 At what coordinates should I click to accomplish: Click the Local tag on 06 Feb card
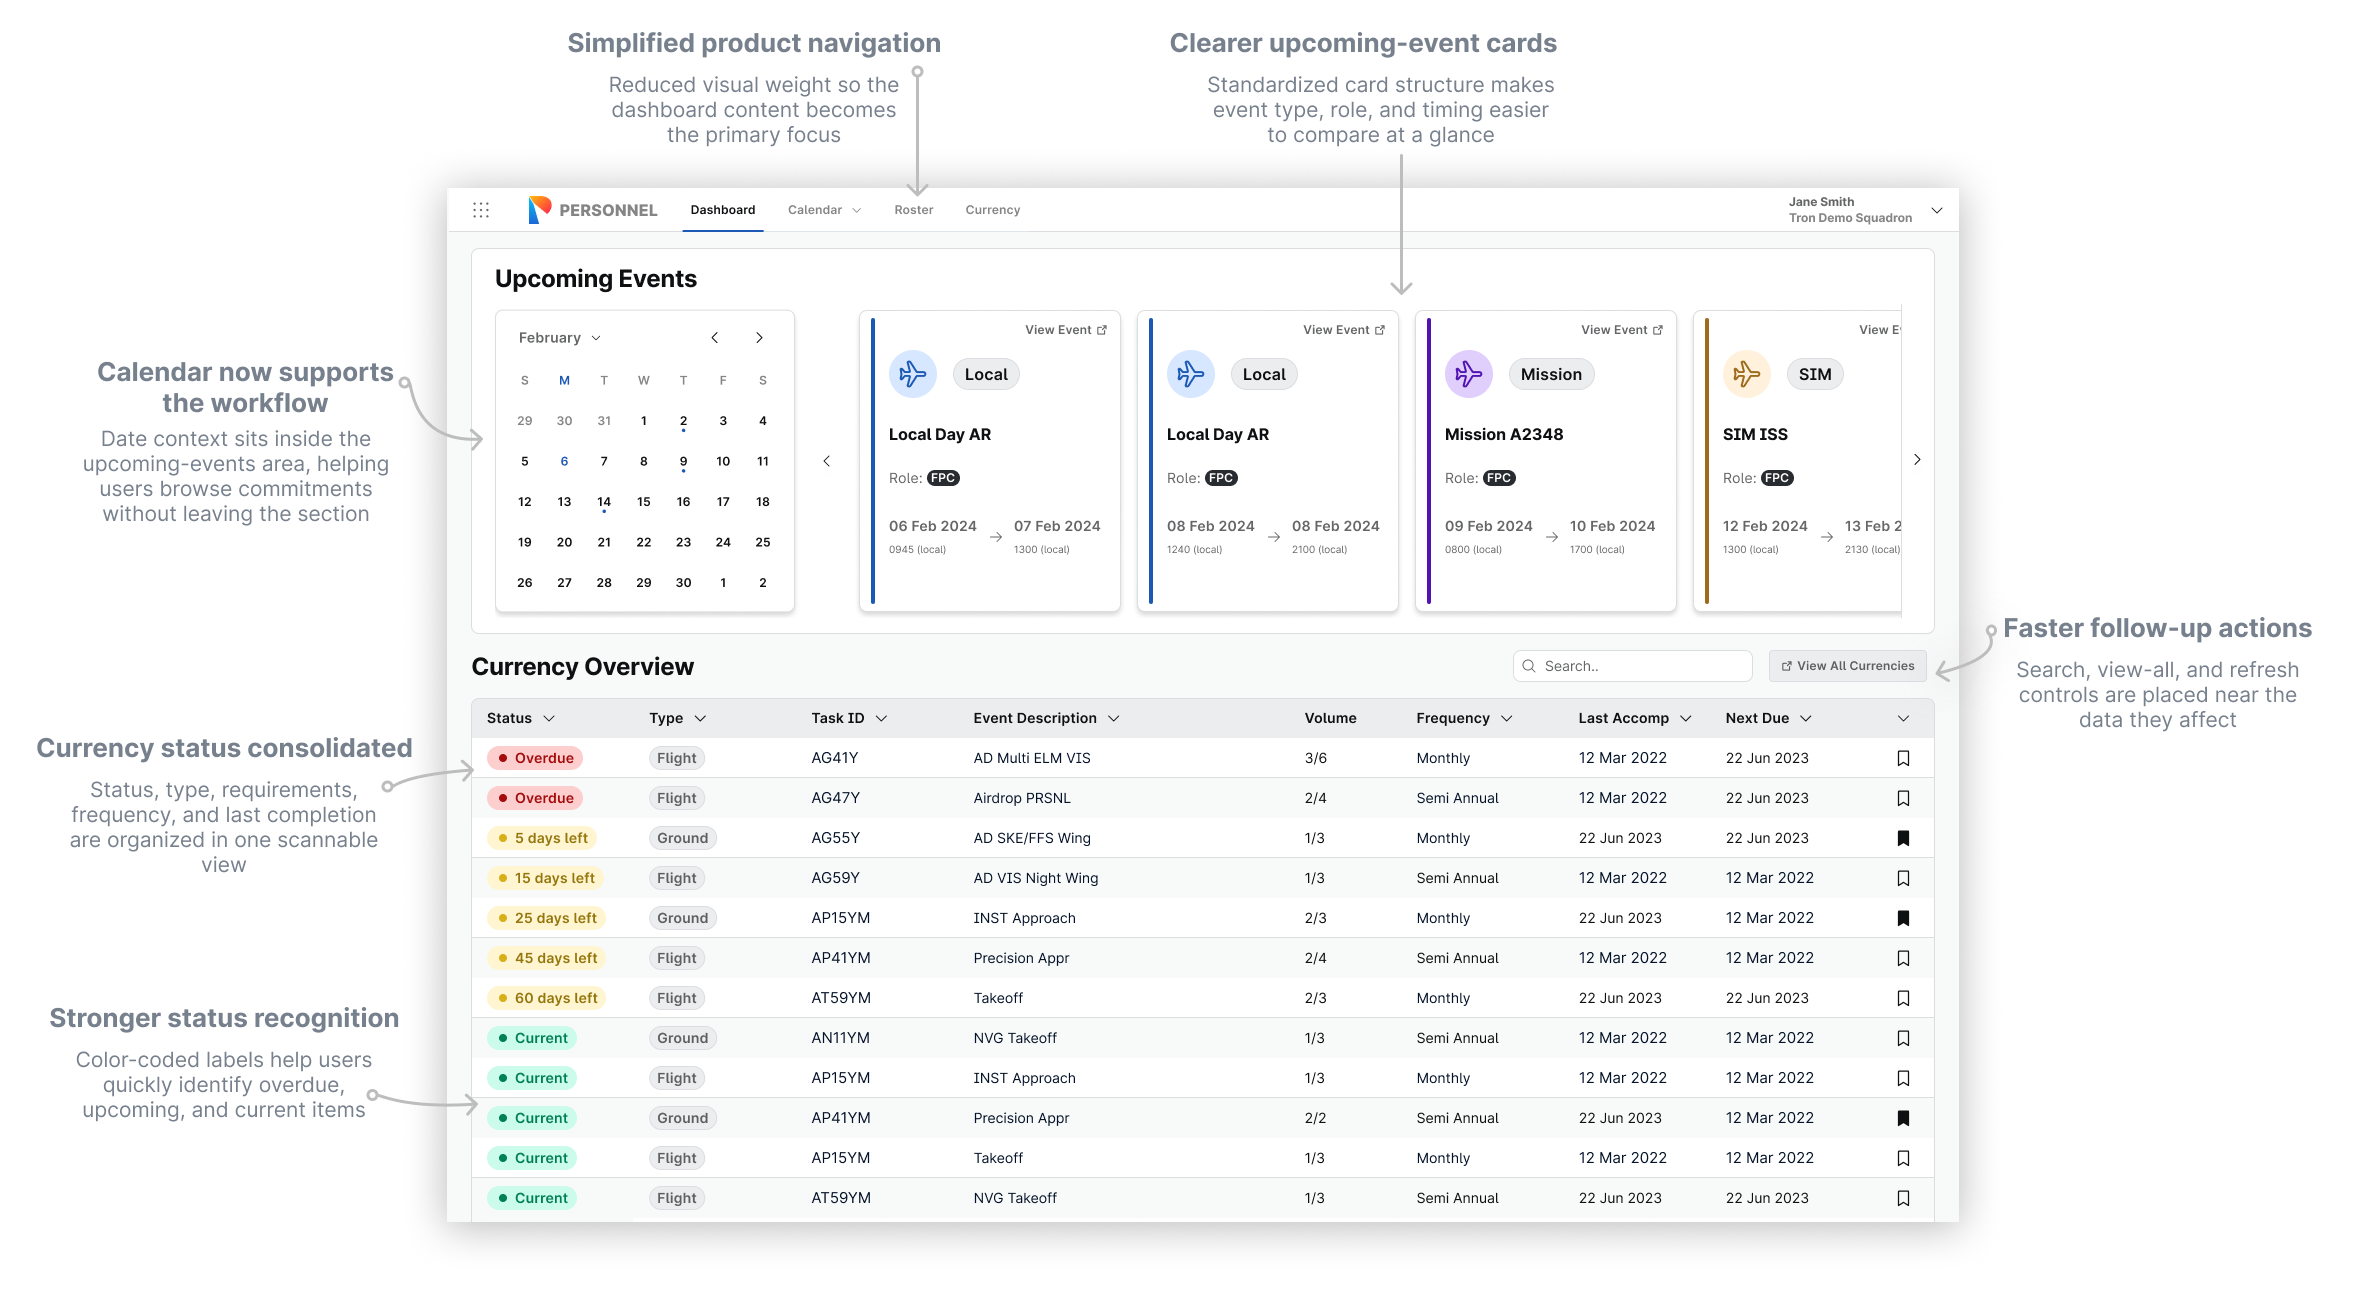click(986, 374)
